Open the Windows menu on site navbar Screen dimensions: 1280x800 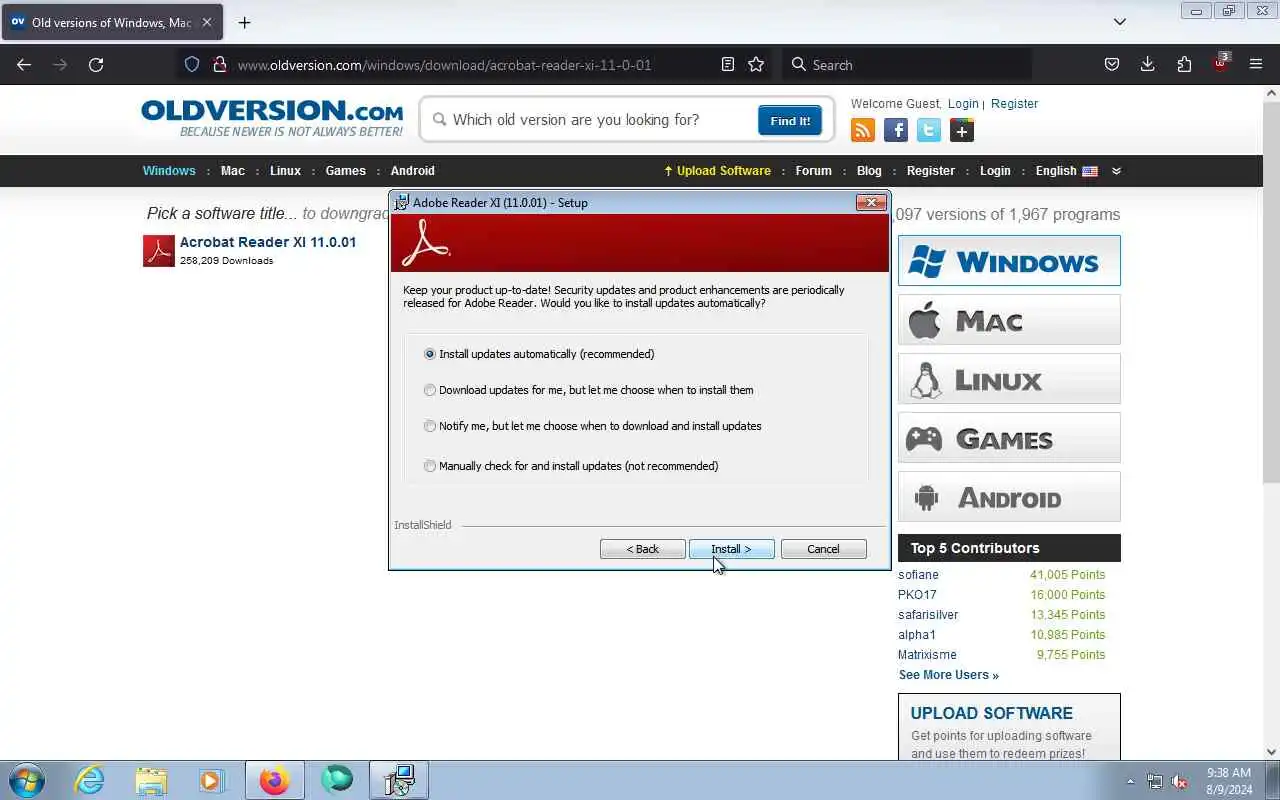coord(169,171)
